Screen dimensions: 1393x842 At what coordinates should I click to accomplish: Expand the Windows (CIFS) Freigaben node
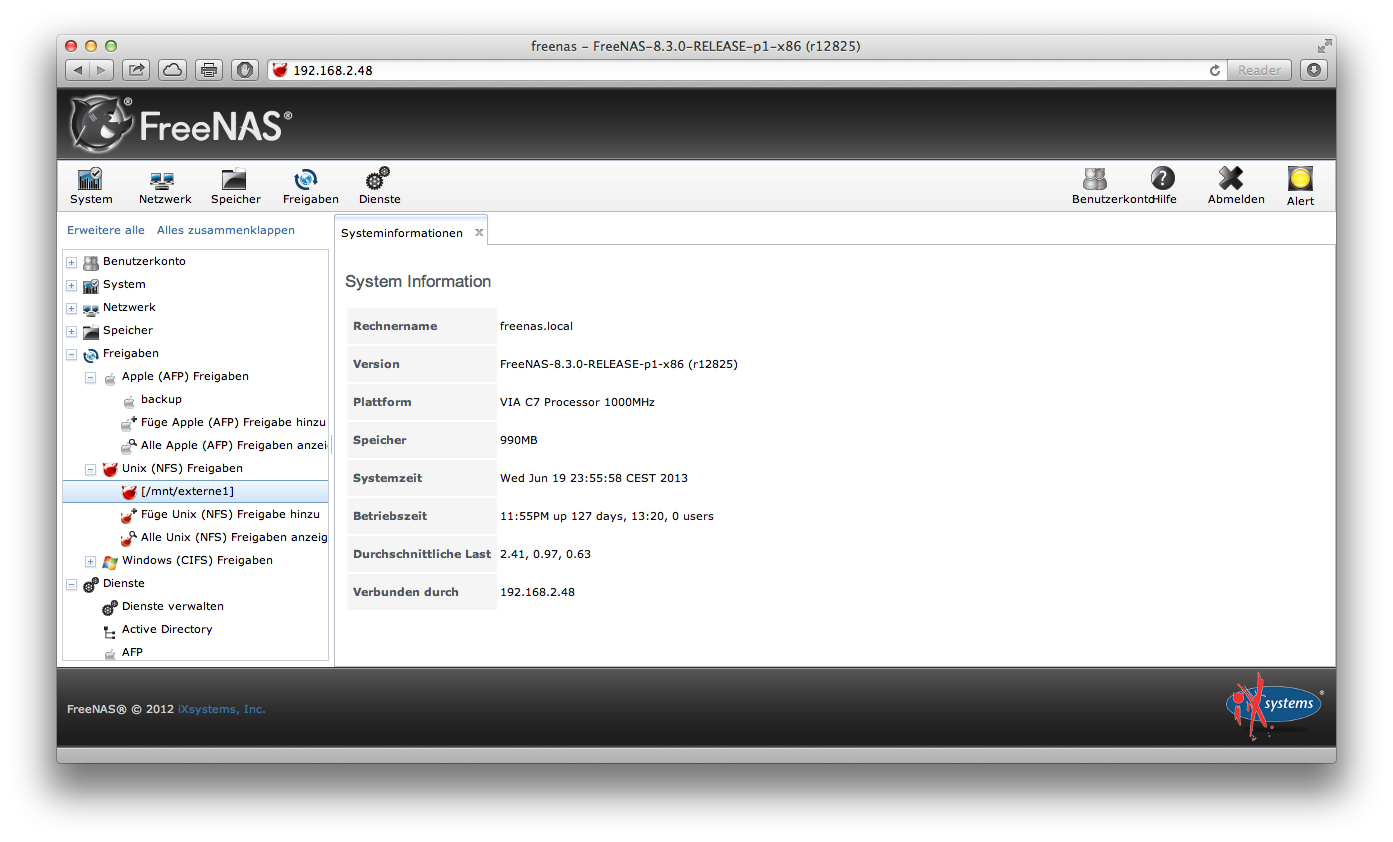[91, 562]
